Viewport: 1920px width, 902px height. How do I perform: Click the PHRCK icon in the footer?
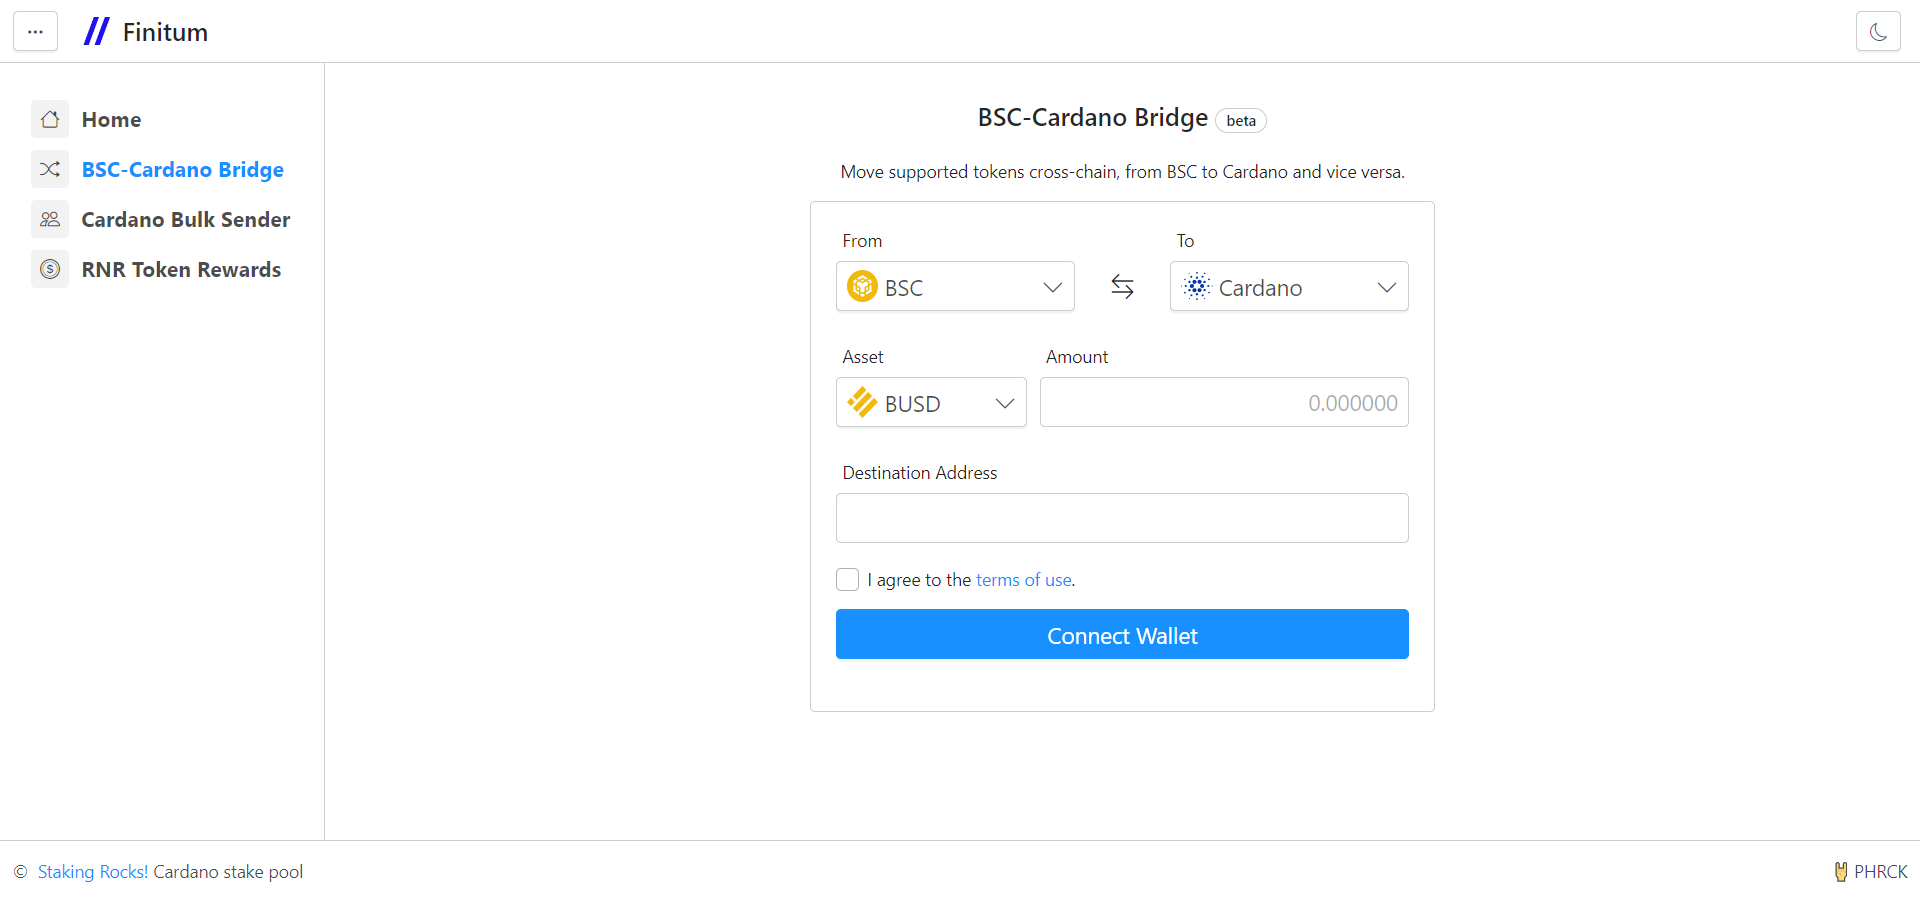pos(1840,872)
